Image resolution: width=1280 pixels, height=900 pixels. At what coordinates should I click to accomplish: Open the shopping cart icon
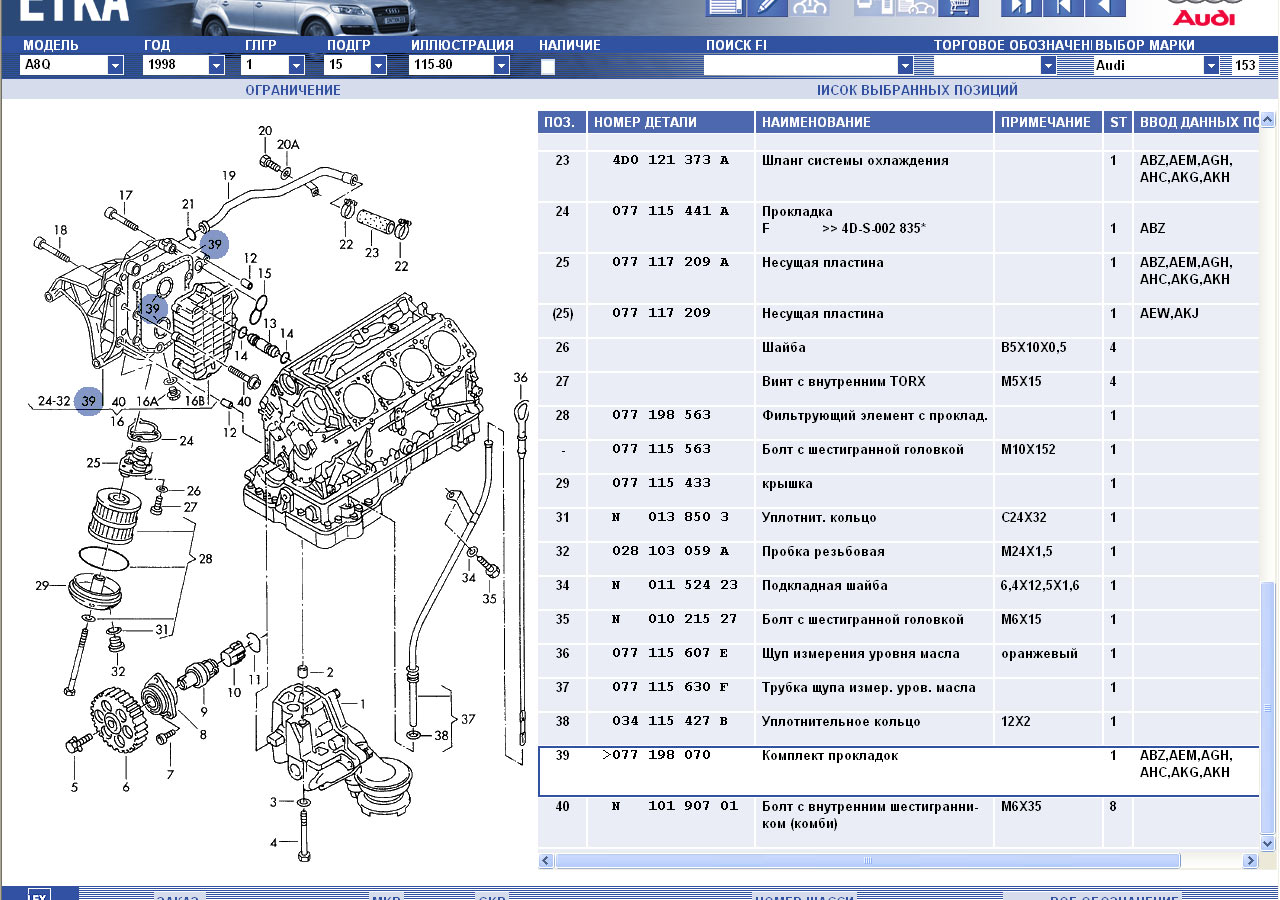coord(959,7)
